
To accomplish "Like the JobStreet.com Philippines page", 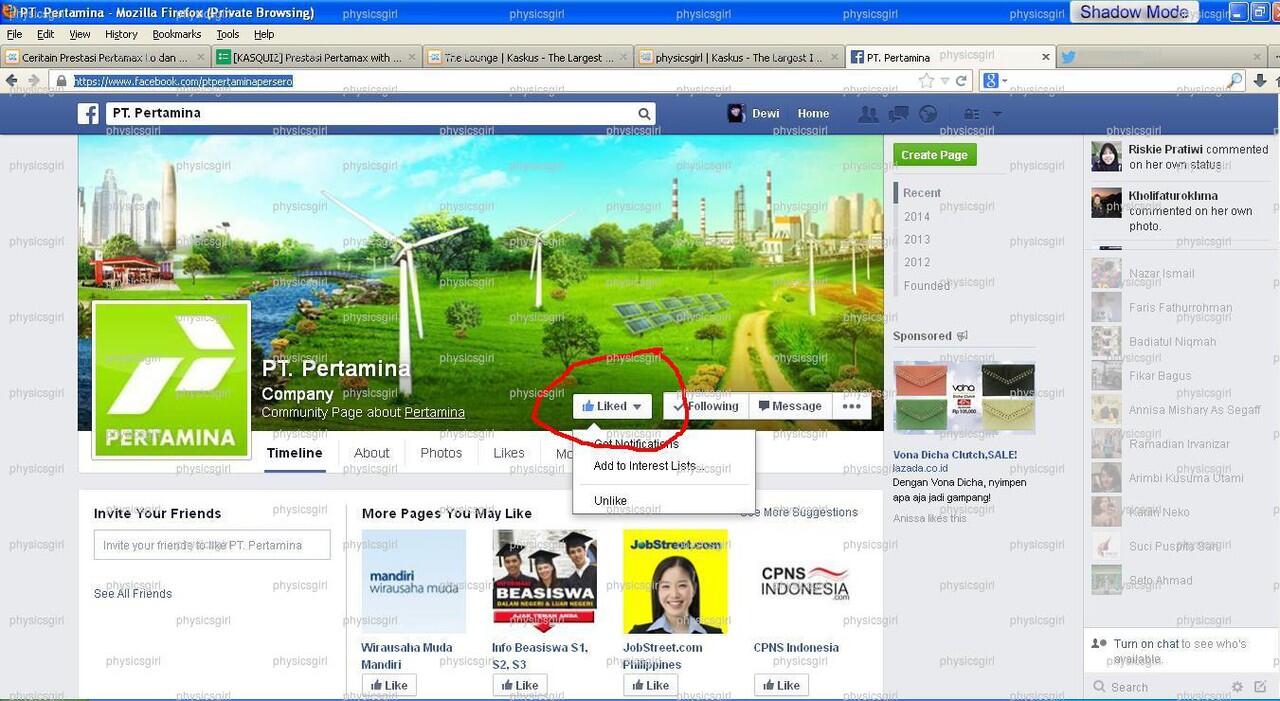I will [x=651, y=686].
